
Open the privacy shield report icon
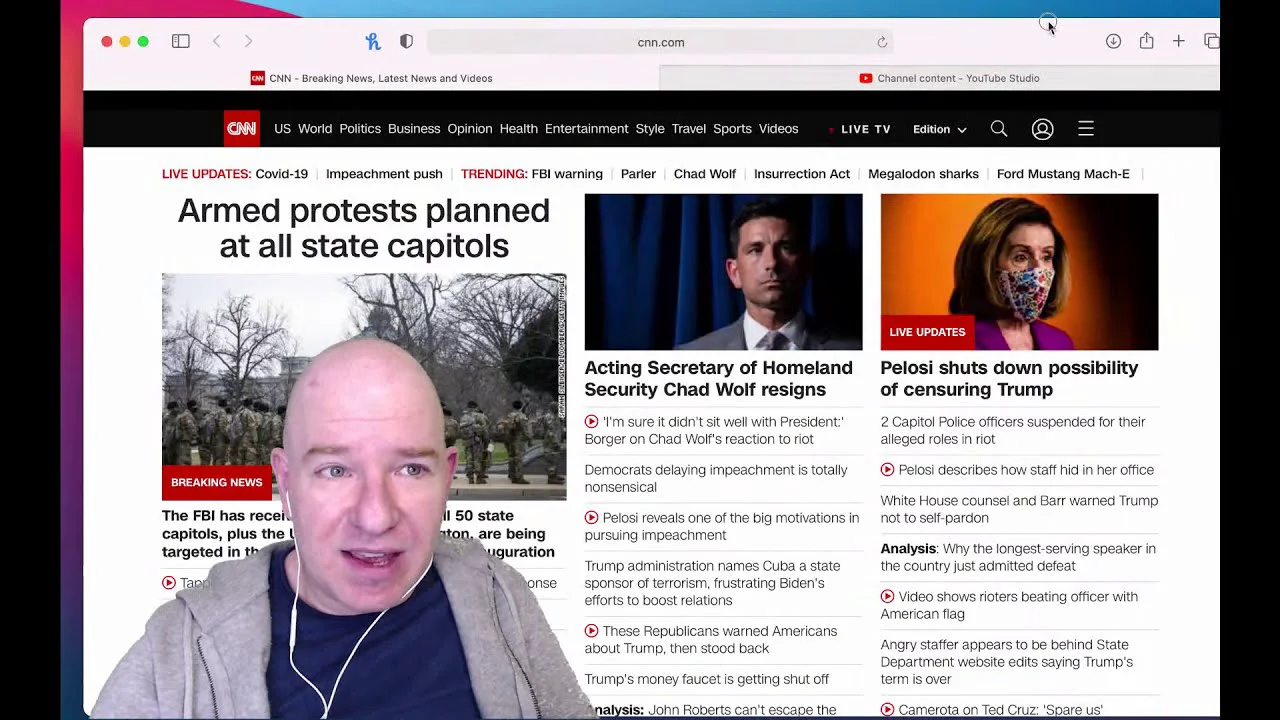[x=406, y=41]
